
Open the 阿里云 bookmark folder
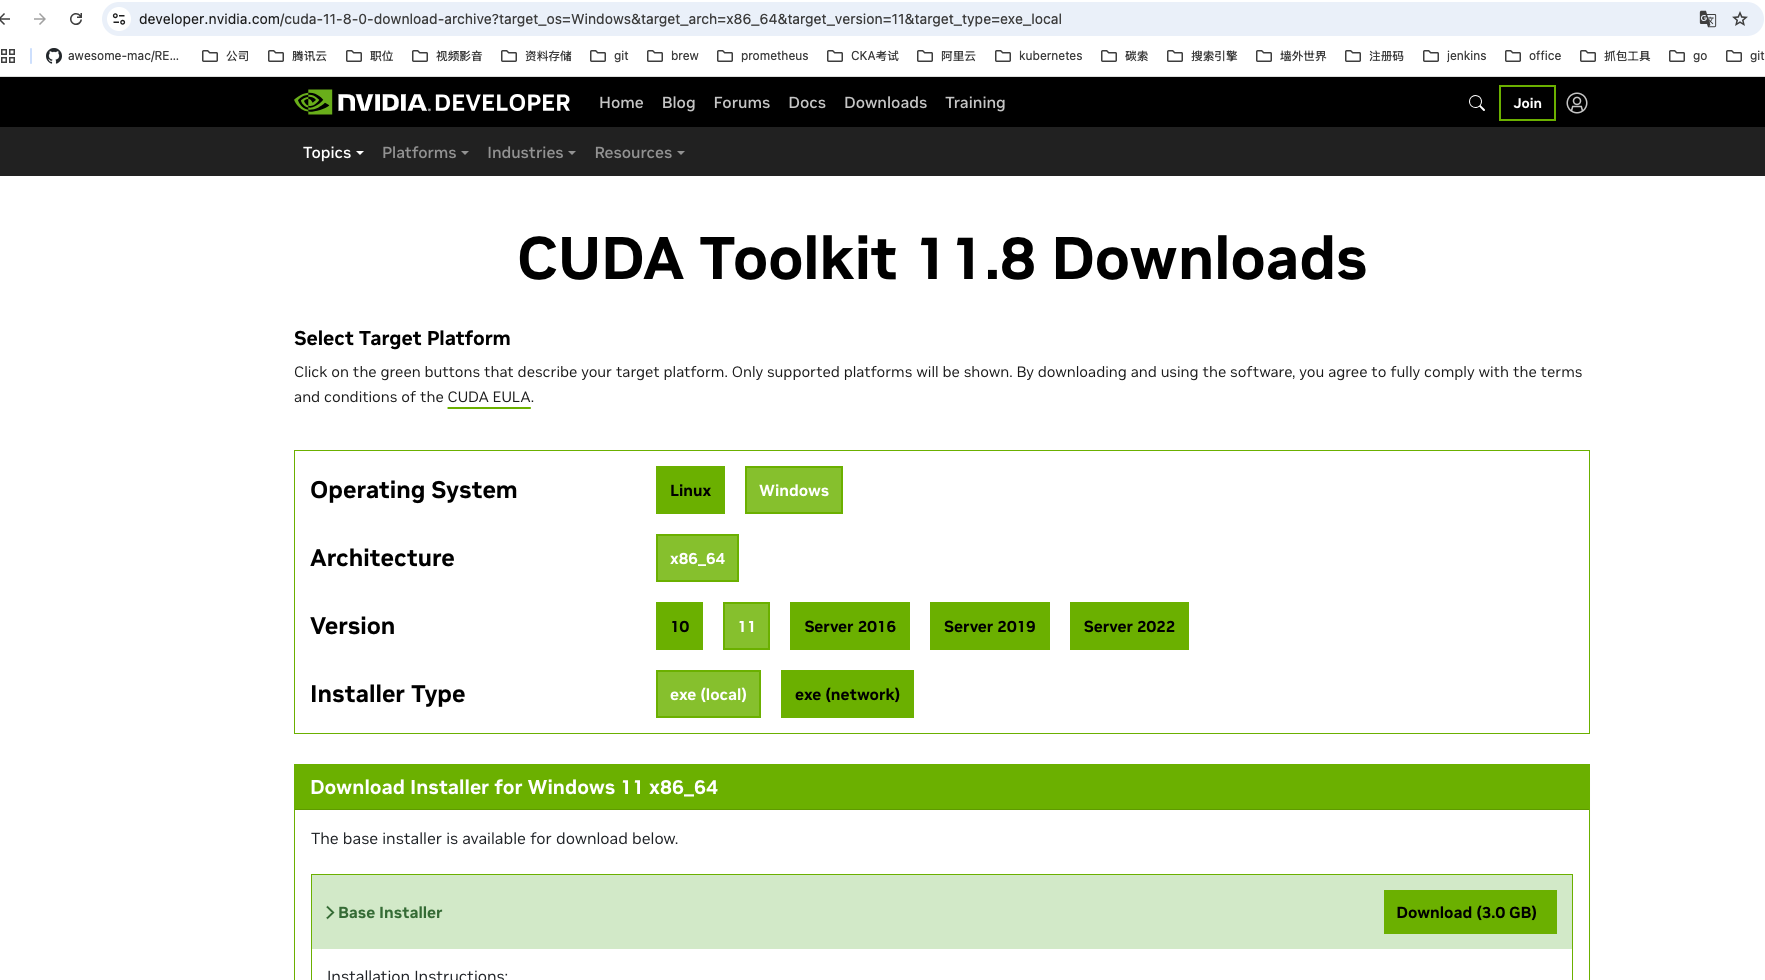coord(946,56)
